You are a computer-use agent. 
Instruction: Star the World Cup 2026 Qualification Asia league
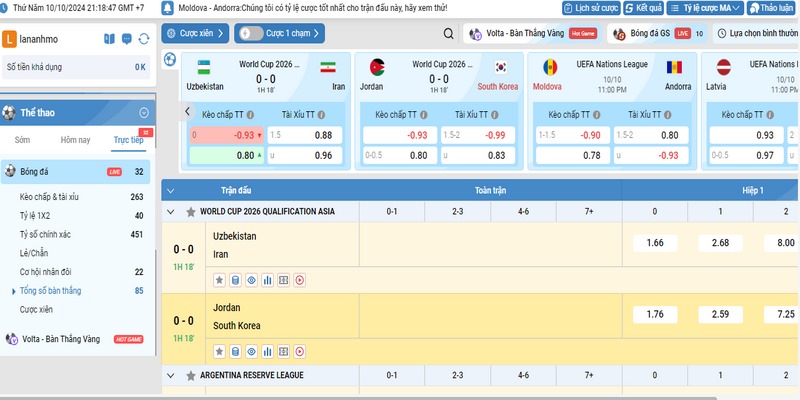[191, 212]
